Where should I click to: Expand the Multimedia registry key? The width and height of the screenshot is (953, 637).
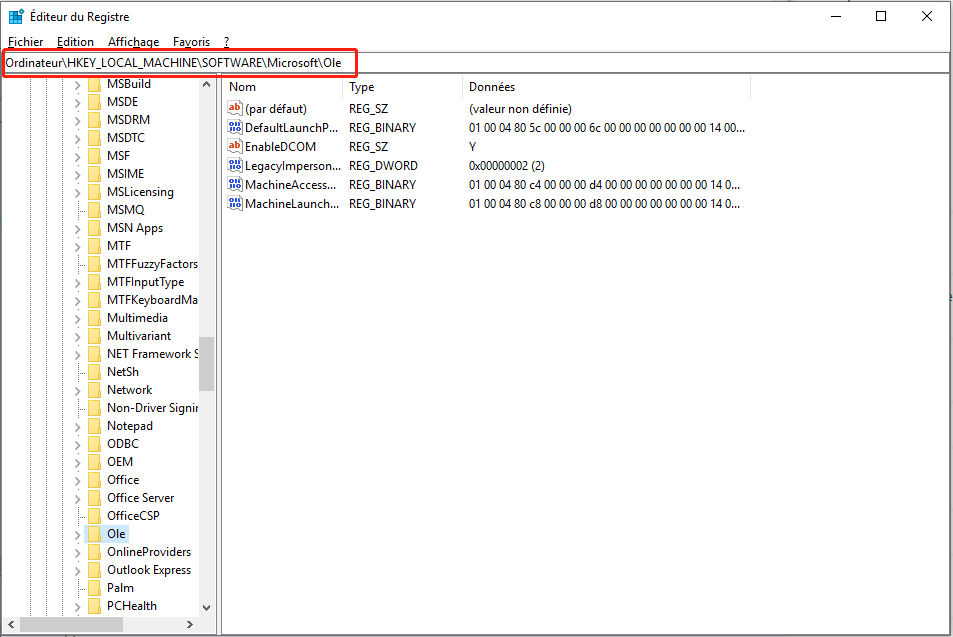pos(78,318)
